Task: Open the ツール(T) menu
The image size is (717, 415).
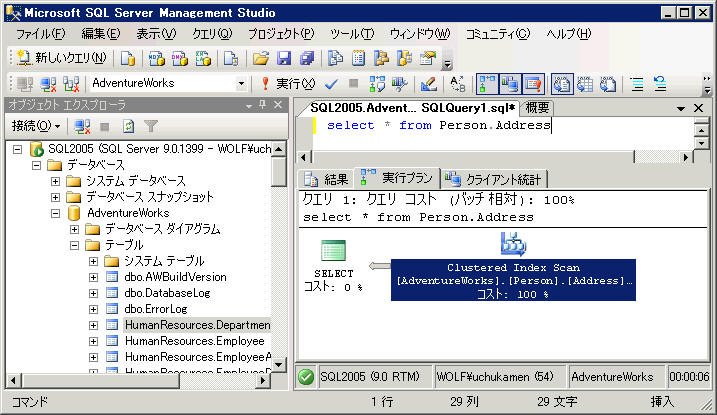Action: (x=352, y=34)
